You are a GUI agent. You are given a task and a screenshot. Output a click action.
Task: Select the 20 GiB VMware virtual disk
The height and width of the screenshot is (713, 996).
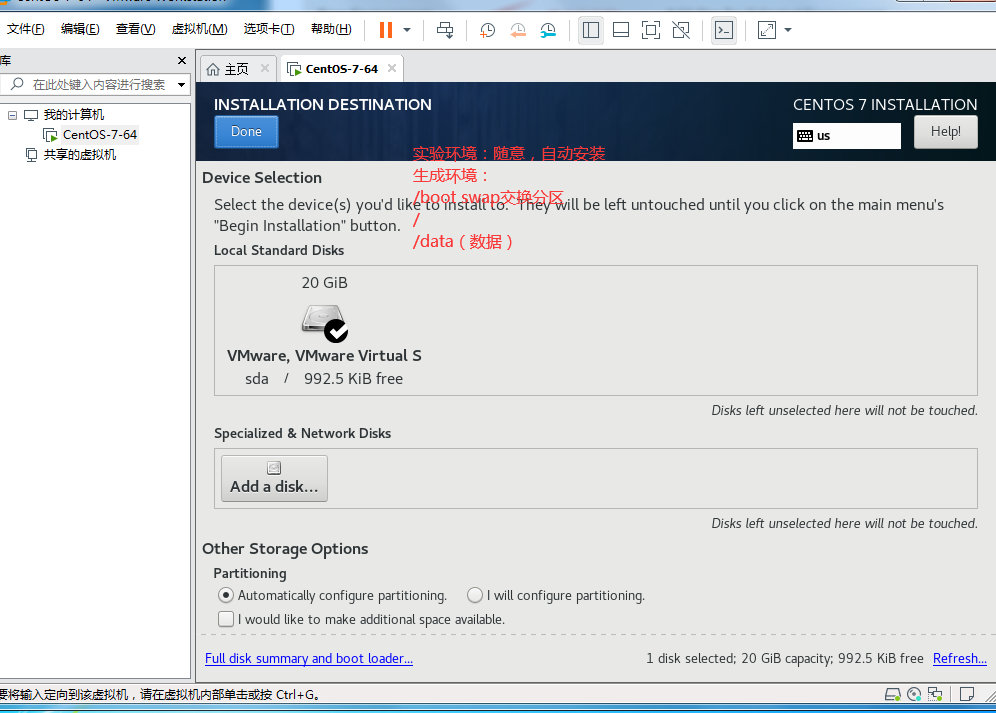pos(324,330)
